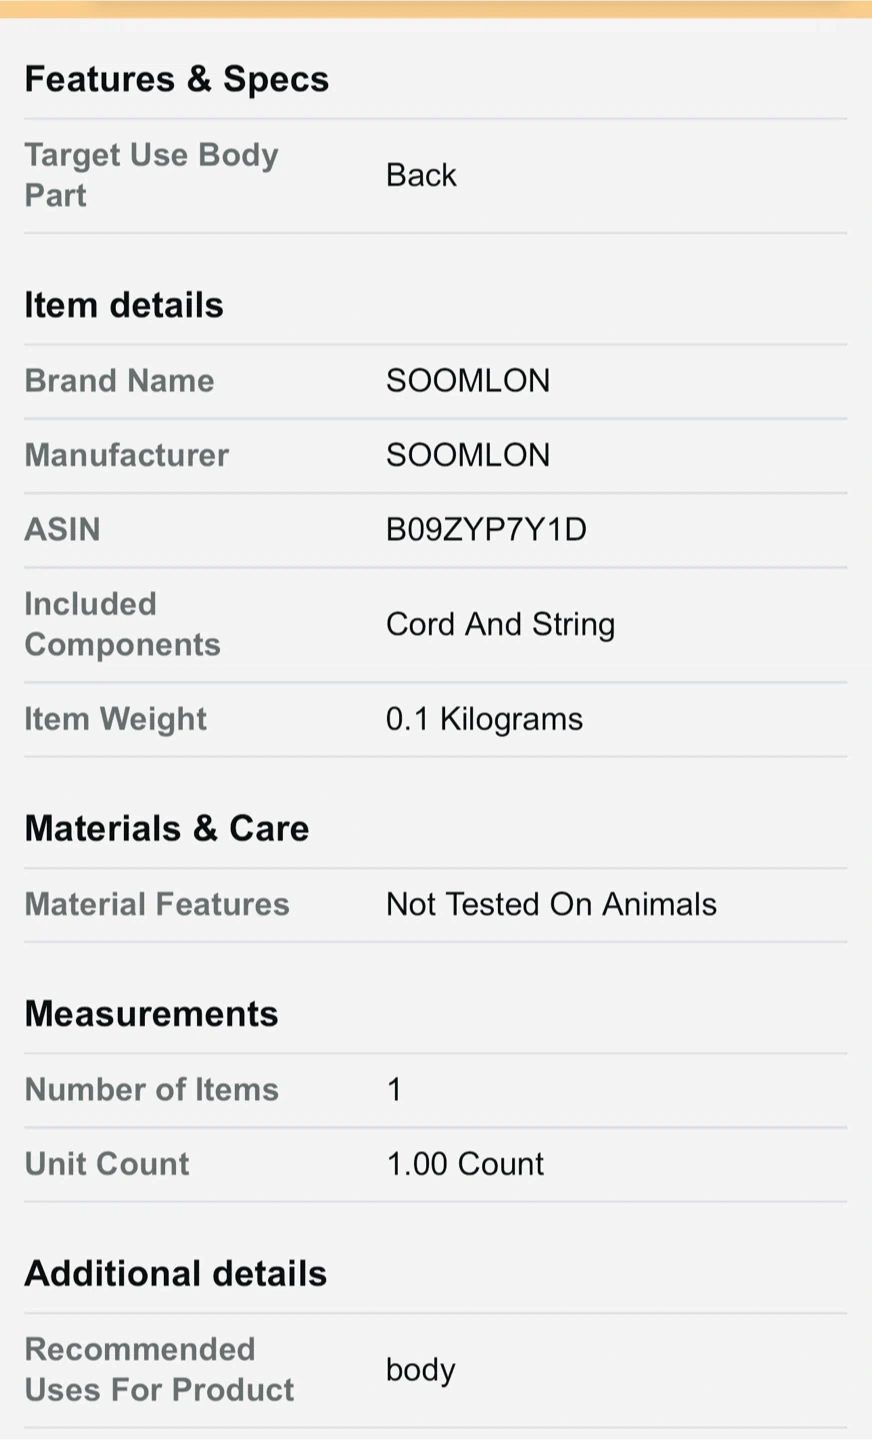Screen dimensions: 872x1440
Task: Select the Target Use Body Part label
Action: [151, 175]
